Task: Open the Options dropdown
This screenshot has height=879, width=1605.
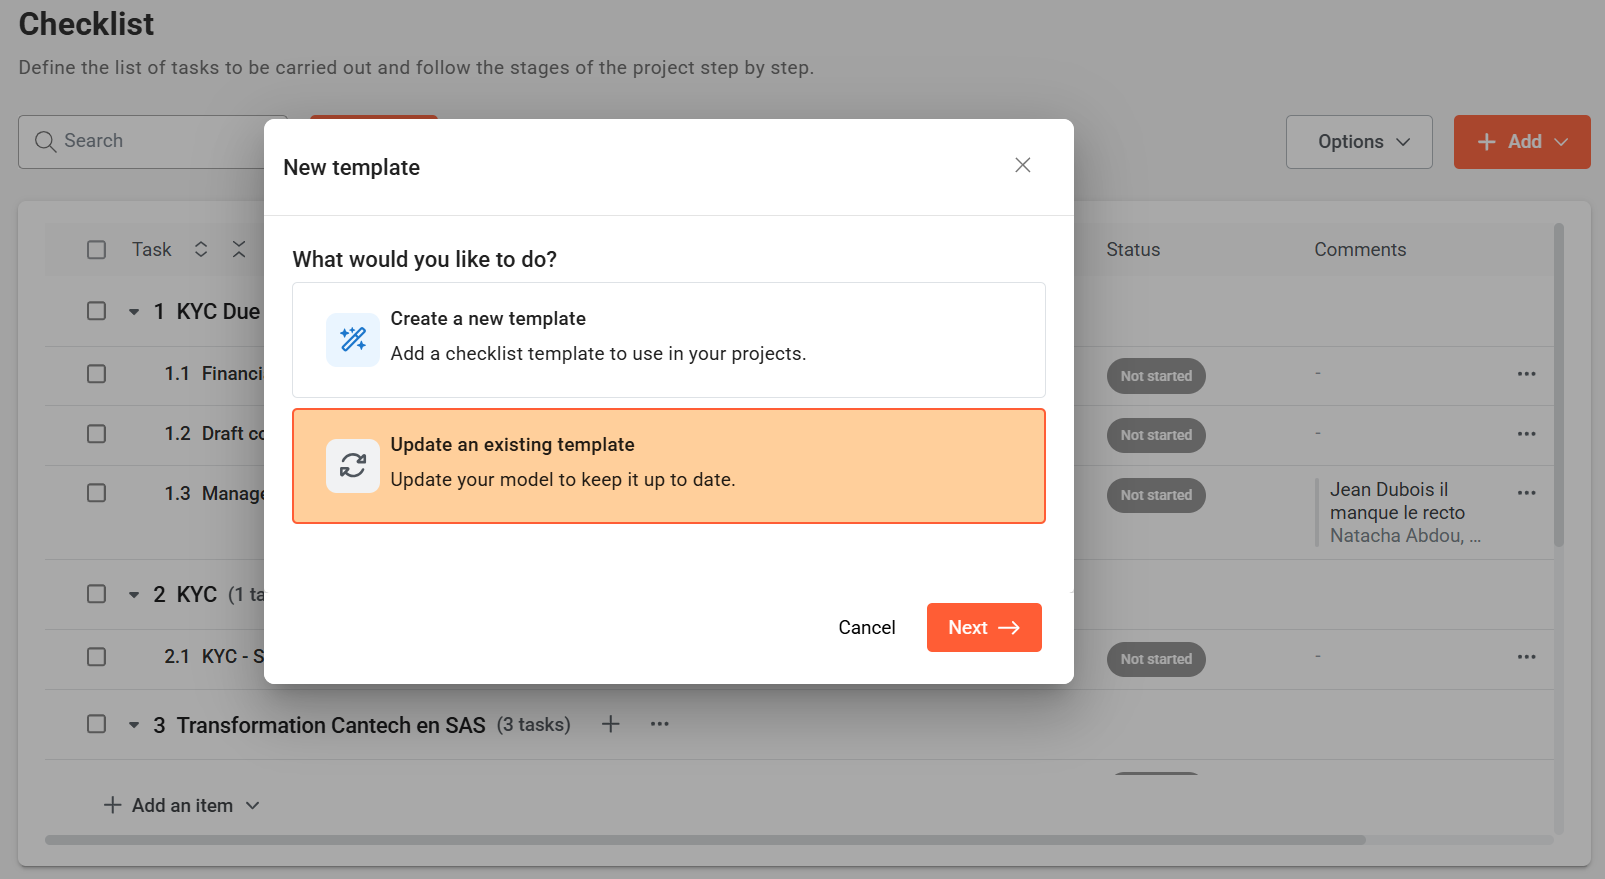Action: (1358, 142)
